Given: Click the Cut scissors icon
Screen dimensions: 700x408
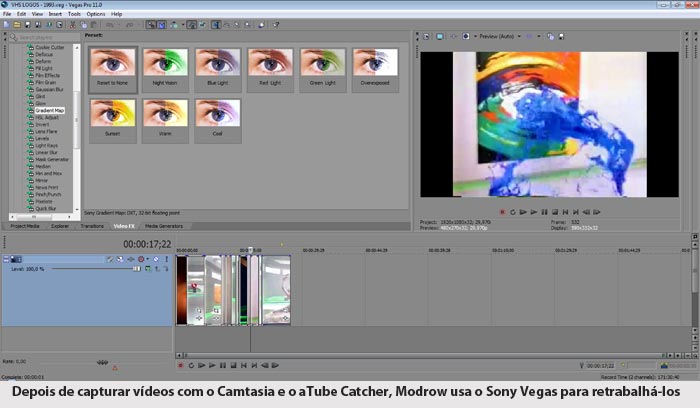Looking at the screenshot, I should coord(72,25).
